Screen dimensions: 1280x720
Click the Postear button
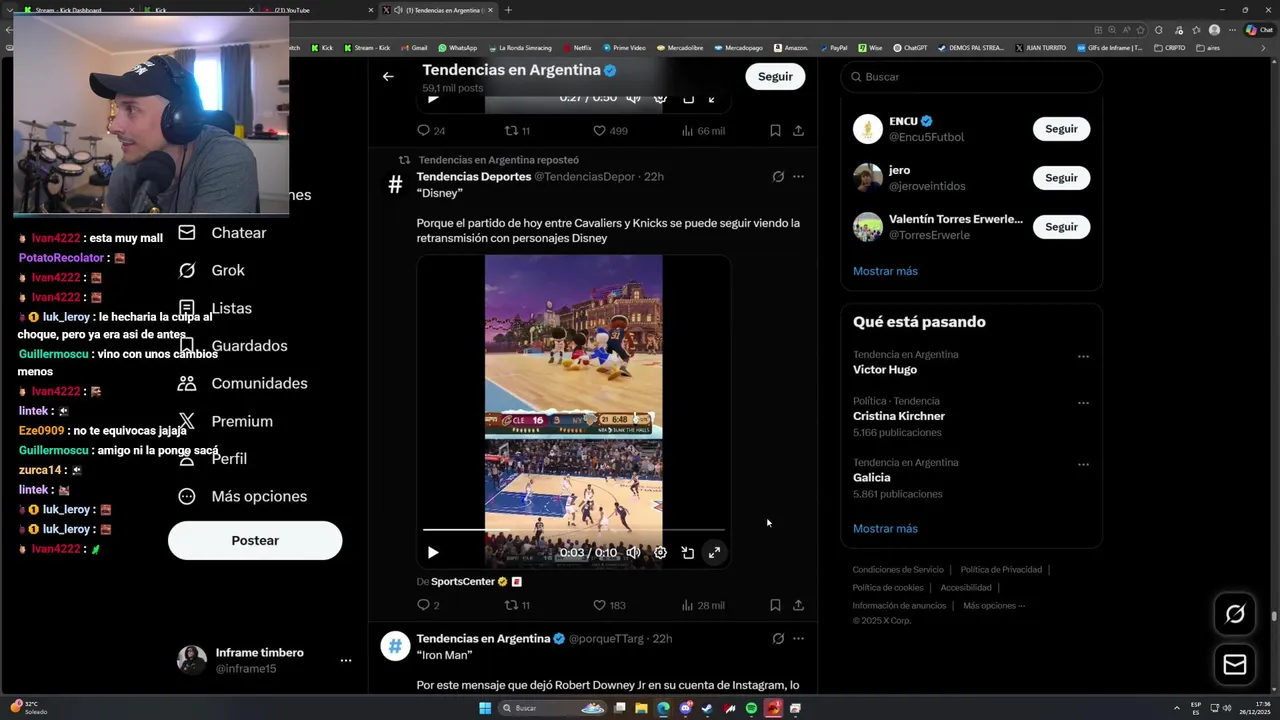[255, 540]
